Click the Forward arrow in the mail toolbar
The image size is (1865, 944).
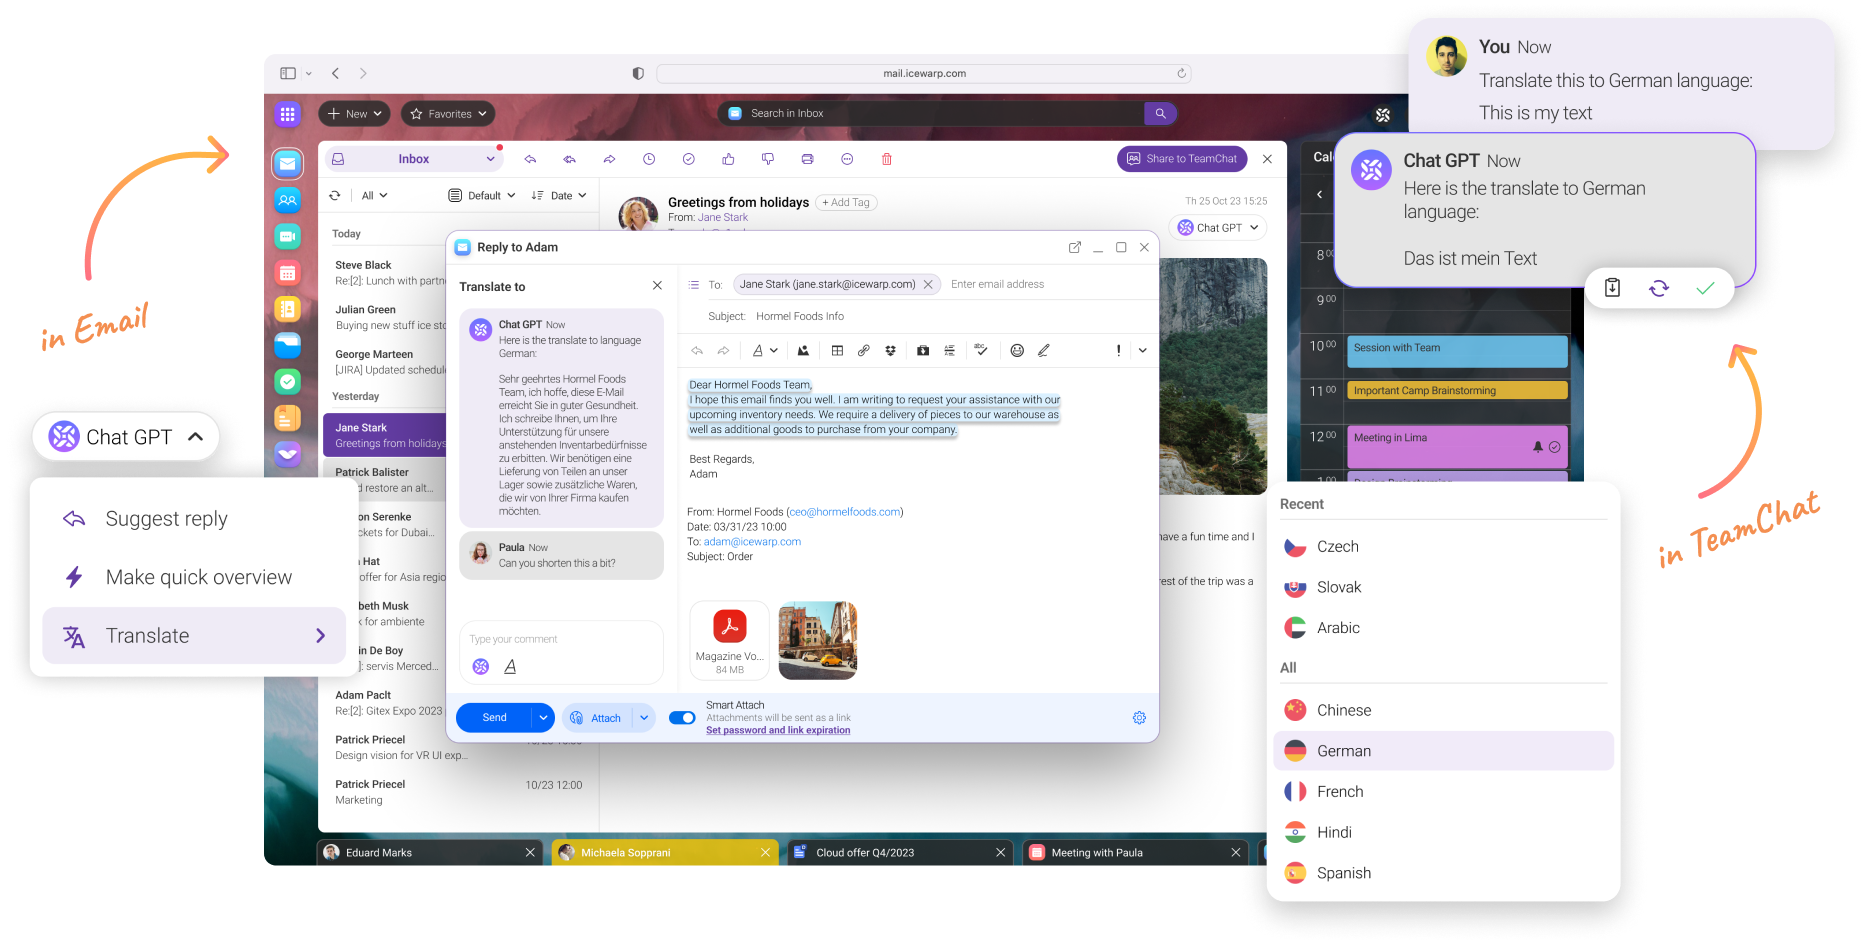[x=609, y=159]
